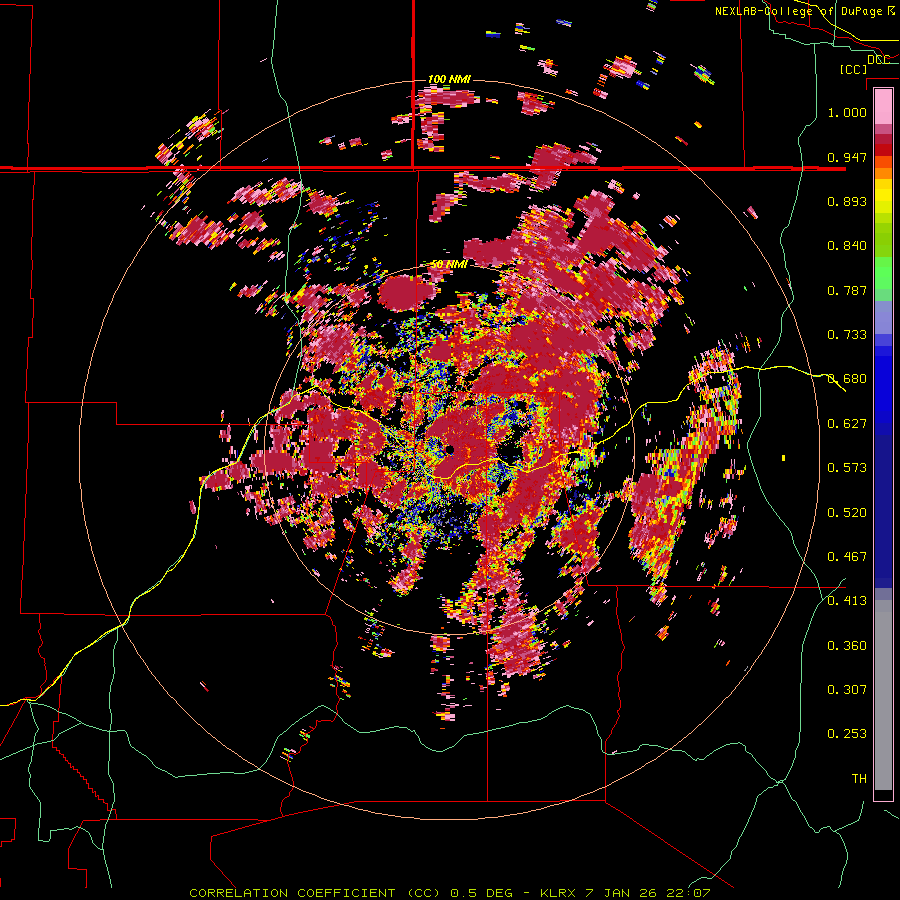Click the 0.787 legend value
This screenshot has height=900, width=900.
[847, 290]
